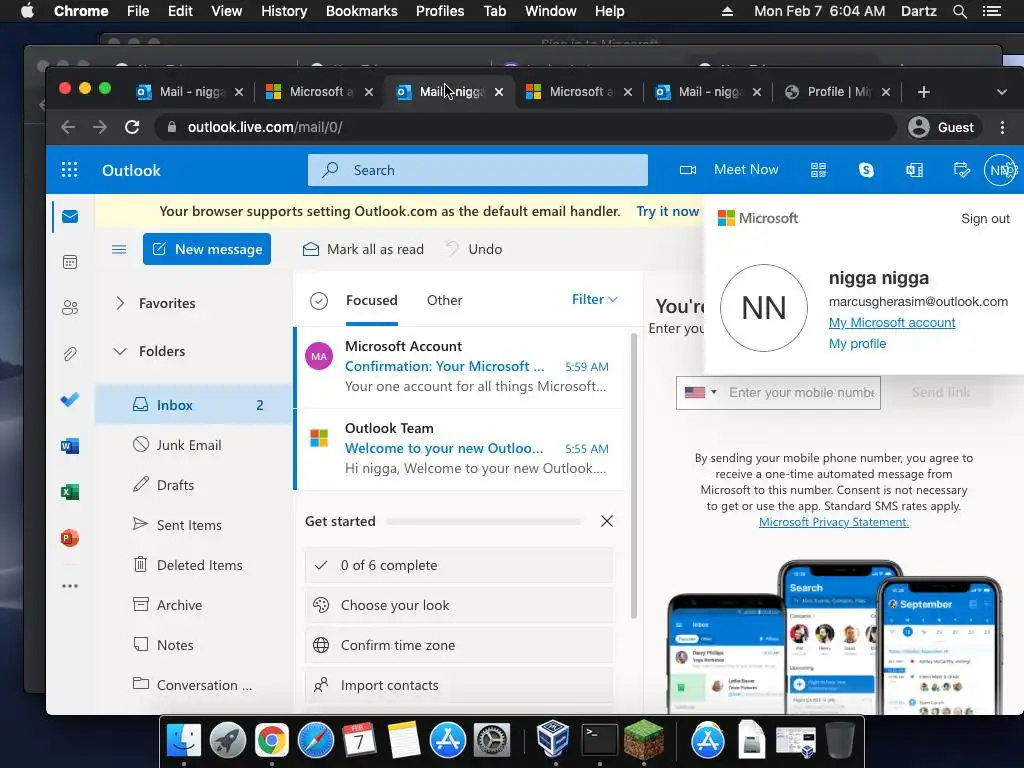Image resolution: width=1024 pixels, height=768 pixels.
Task: Show more apps via the ellipsis icon
Action: 70,586
